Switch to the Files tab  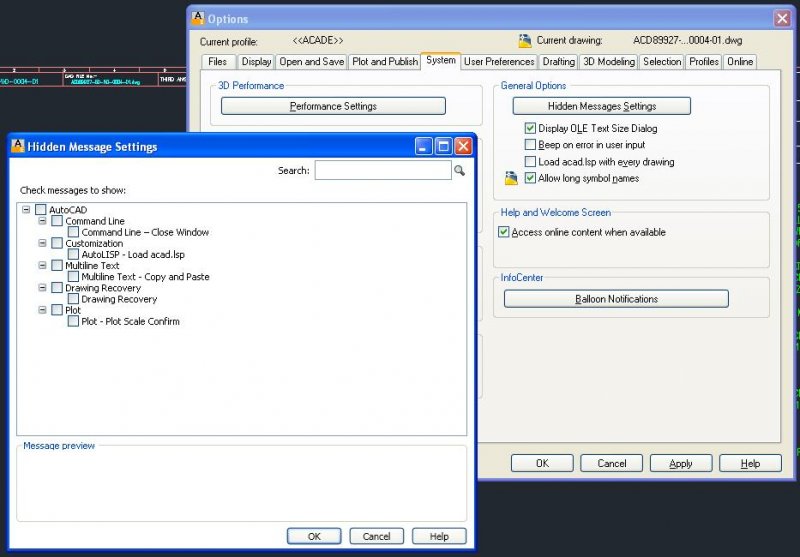[218, 62]
